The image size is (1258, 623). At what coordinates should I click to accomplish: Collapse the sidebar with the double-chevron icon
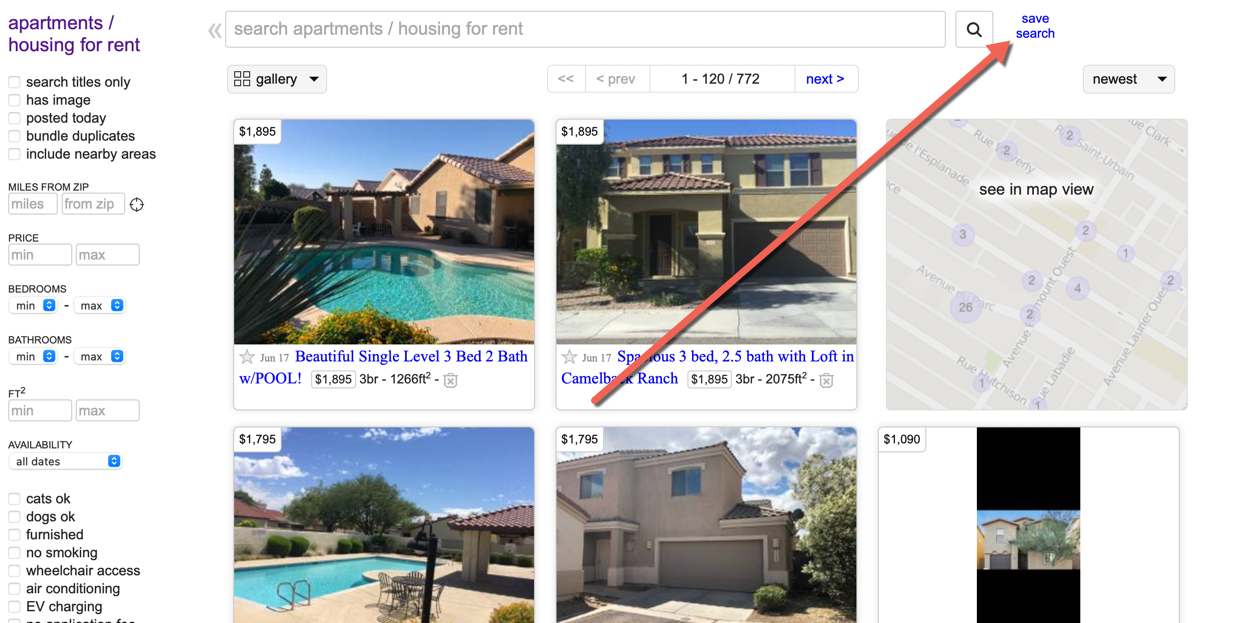(214, 31)
